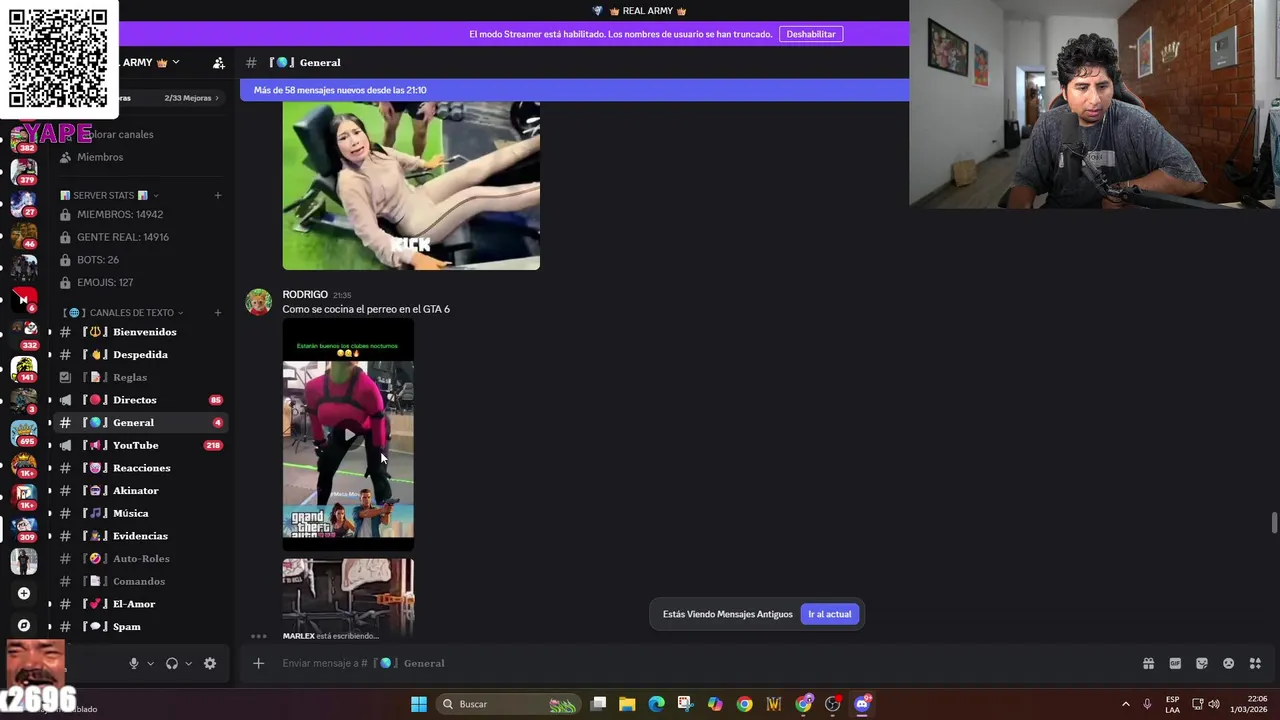Collapse the SERVER STATS category
The width and height of the screenshot is (1280, 720).
coord(110,195)
